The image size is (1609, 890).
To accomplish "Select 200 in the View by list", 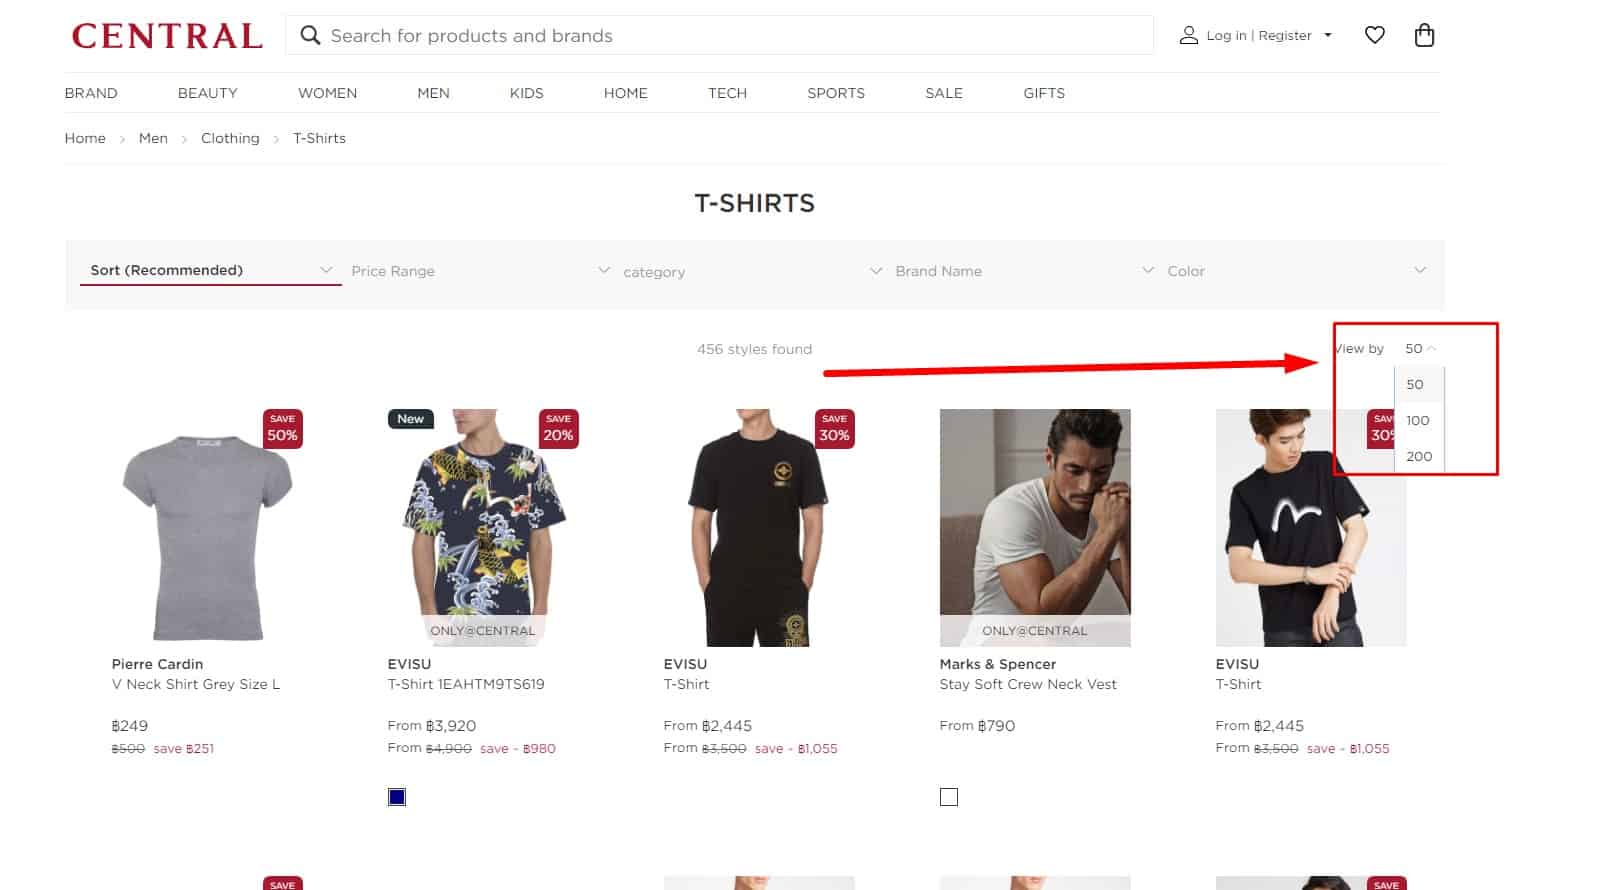I will tap(1418, 456).
